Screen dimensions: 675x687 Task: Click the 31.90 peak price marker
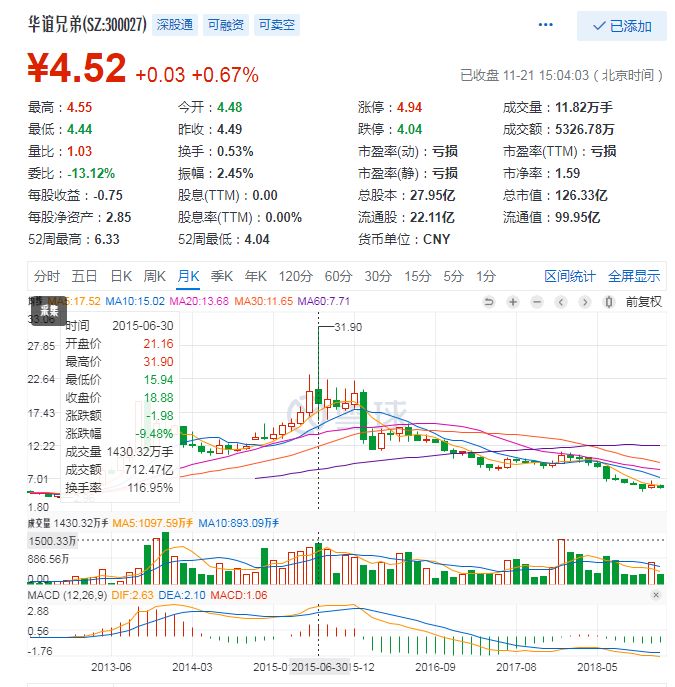click(348, 327)
